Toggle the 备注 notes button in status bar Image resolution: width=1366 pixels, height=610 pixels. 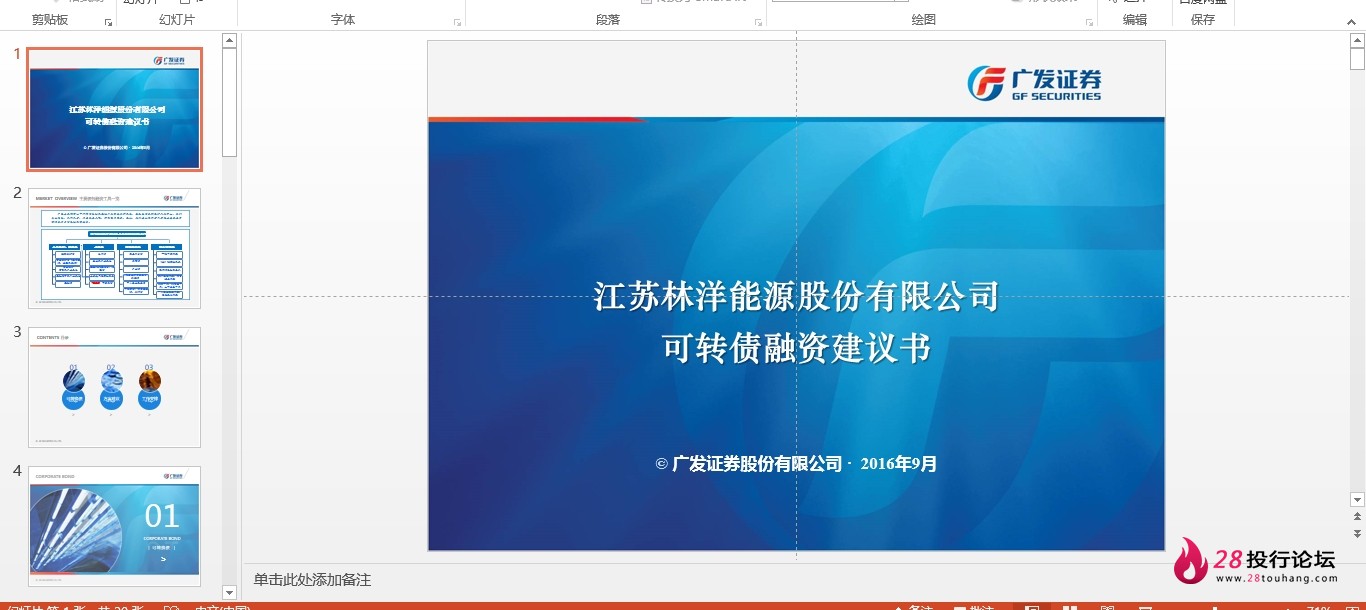(x=912, y=606)
